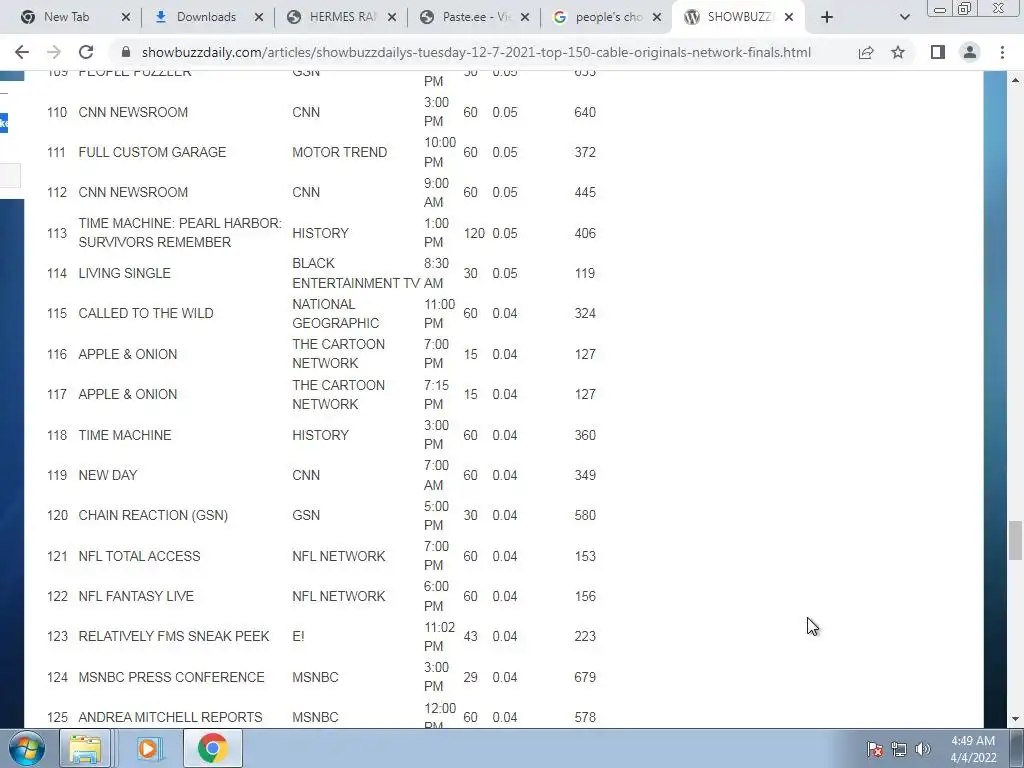Click the browser forward arrow

pyautogui.click(x=54, y=52)
